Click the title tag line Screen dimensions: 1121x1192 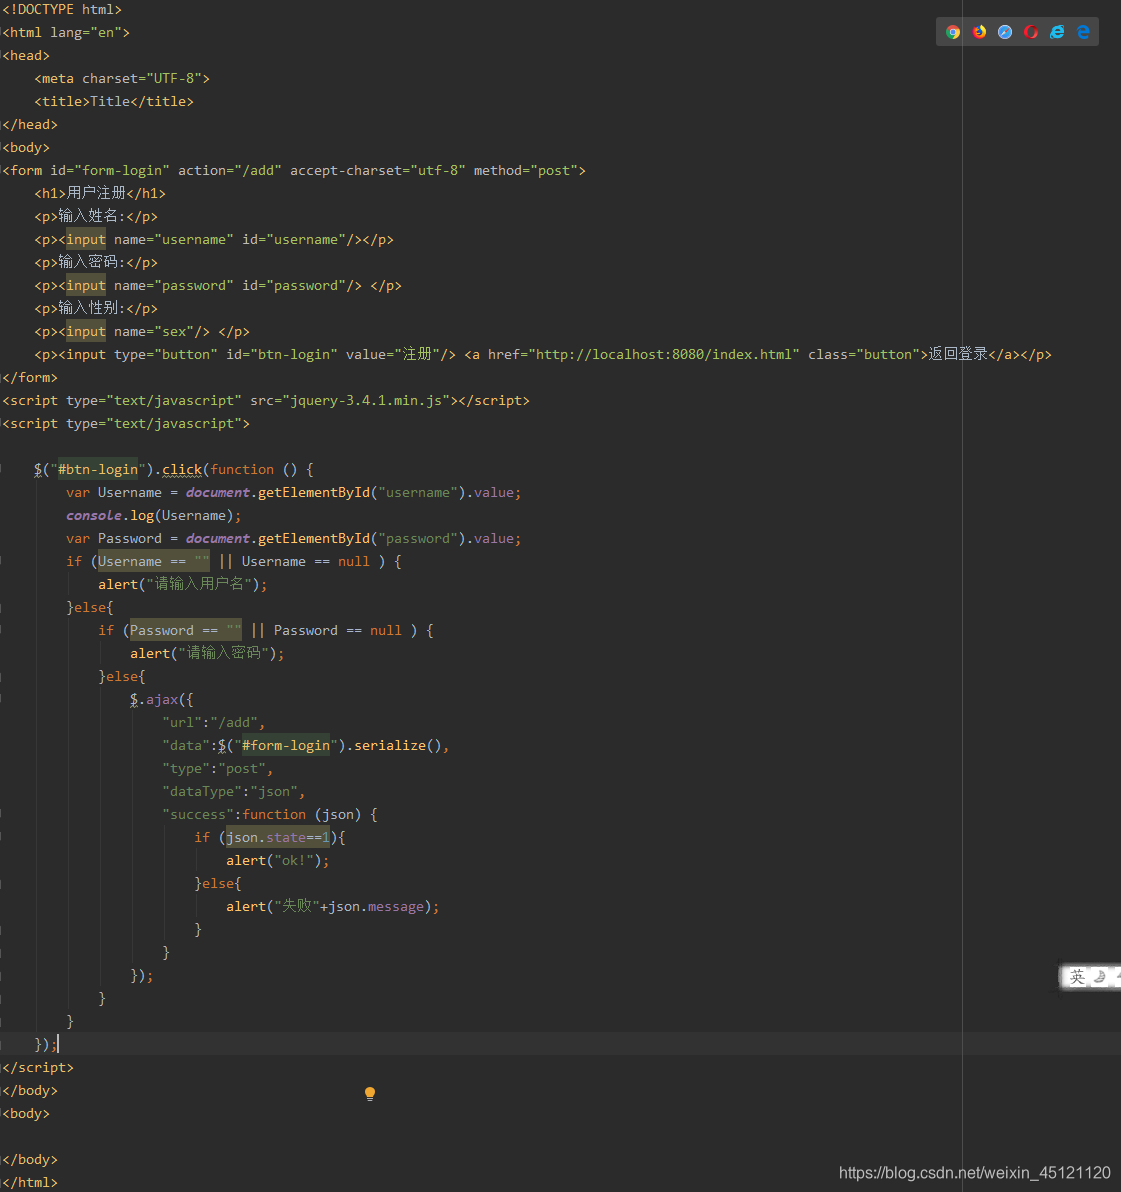point(114,101)
